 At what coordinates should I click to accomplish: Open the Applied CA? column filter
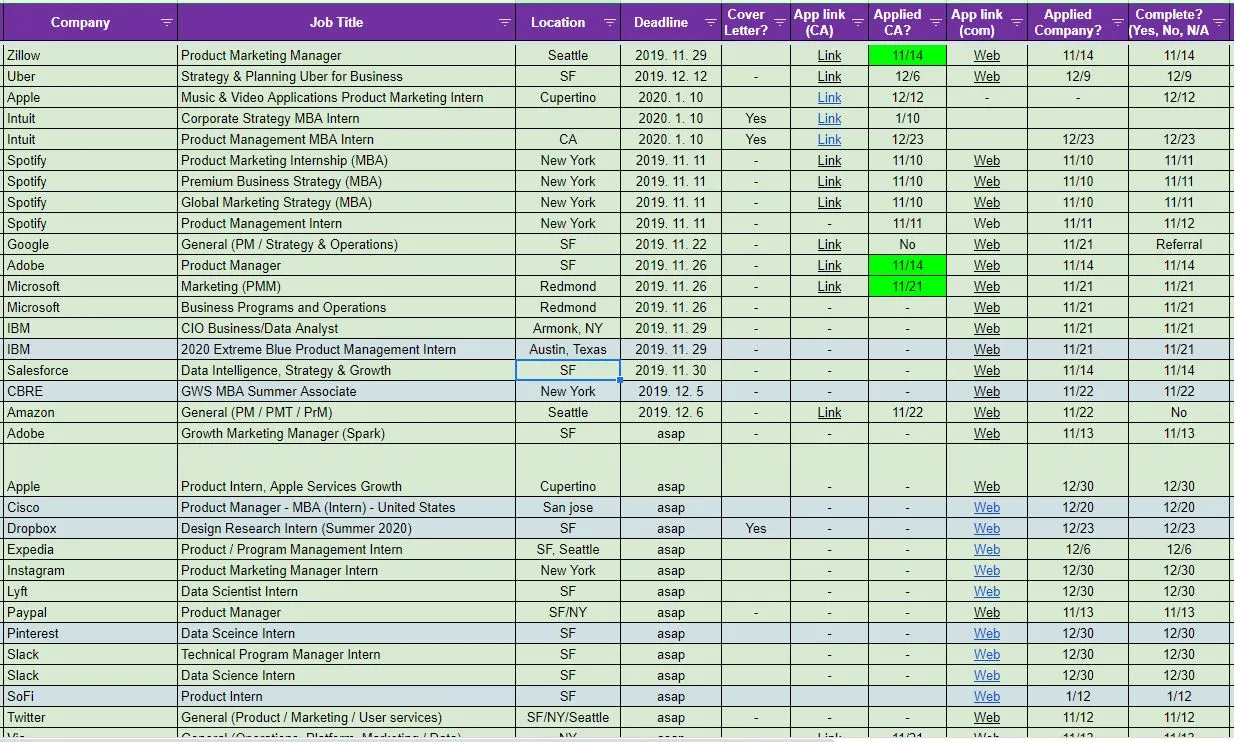[x=936, y=22]
